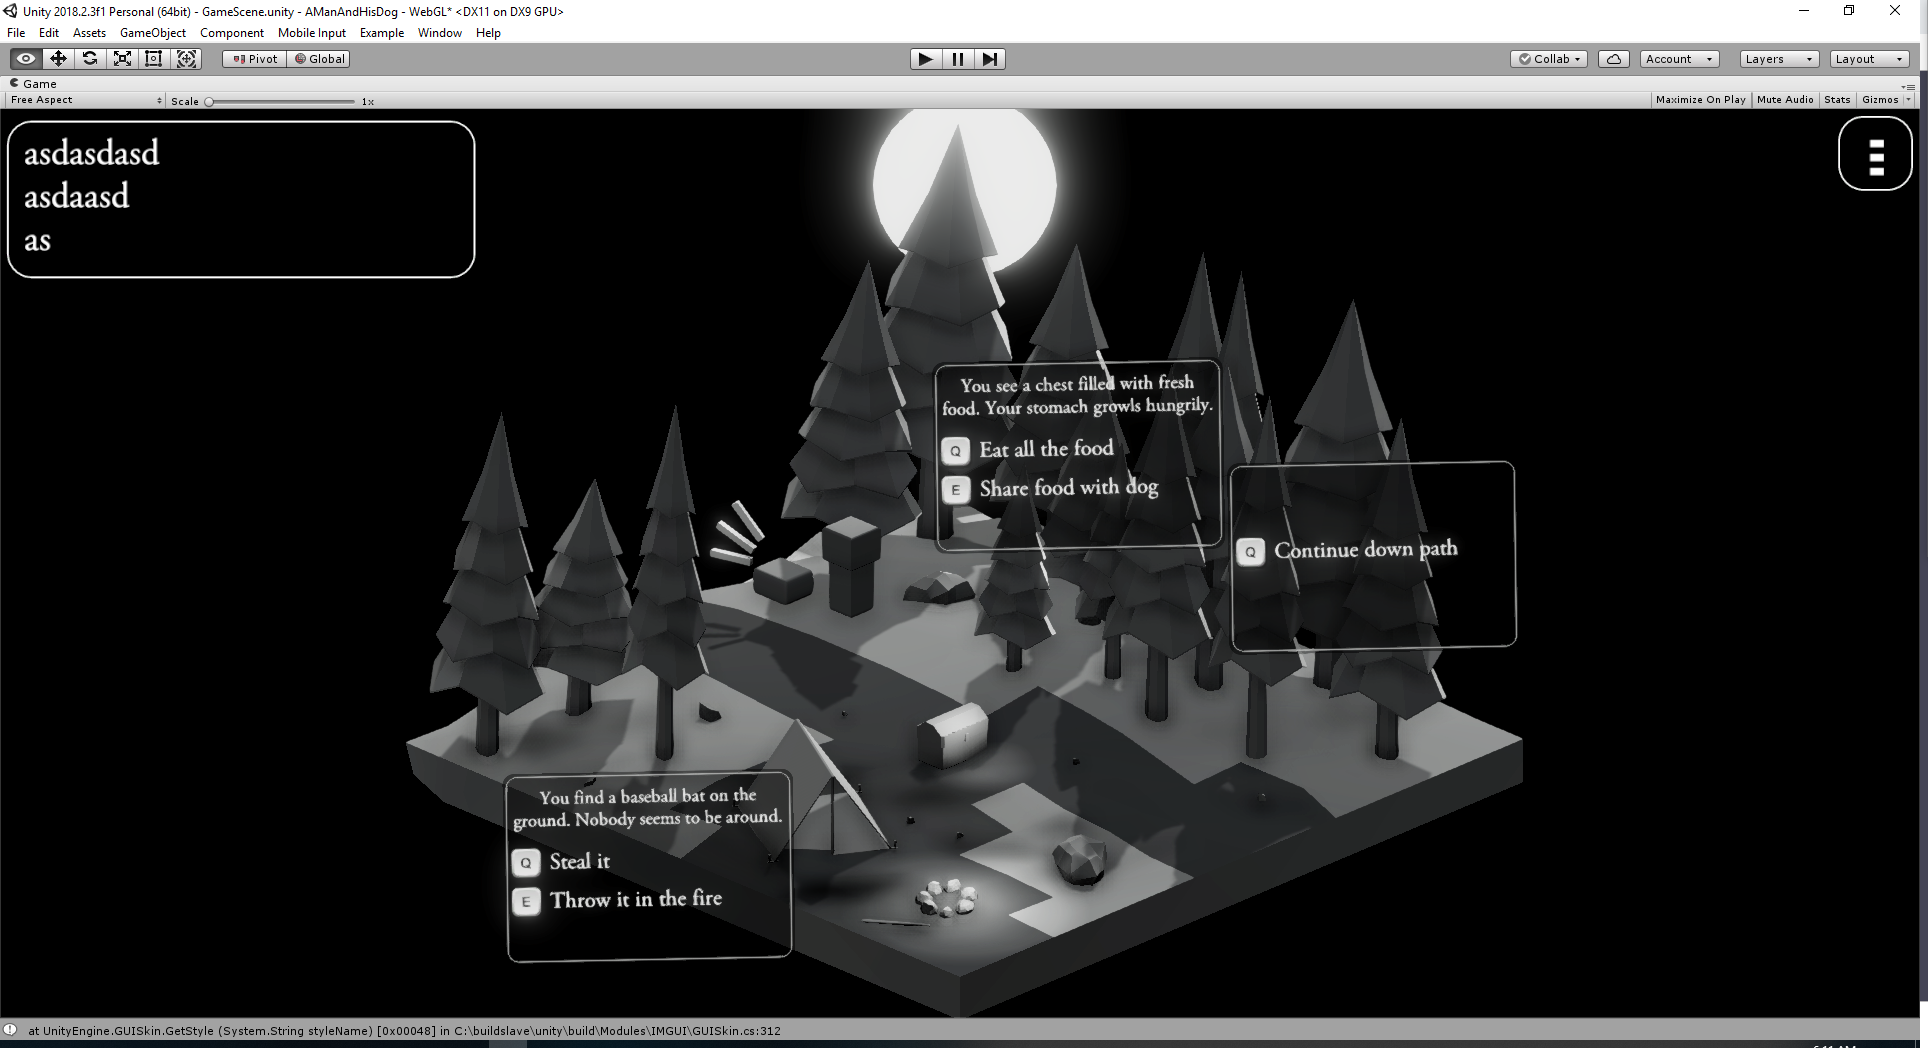The height and width of the screenshot is (1048, 1928).
Task: Toggle Global handle rotation
Action: 320,59
